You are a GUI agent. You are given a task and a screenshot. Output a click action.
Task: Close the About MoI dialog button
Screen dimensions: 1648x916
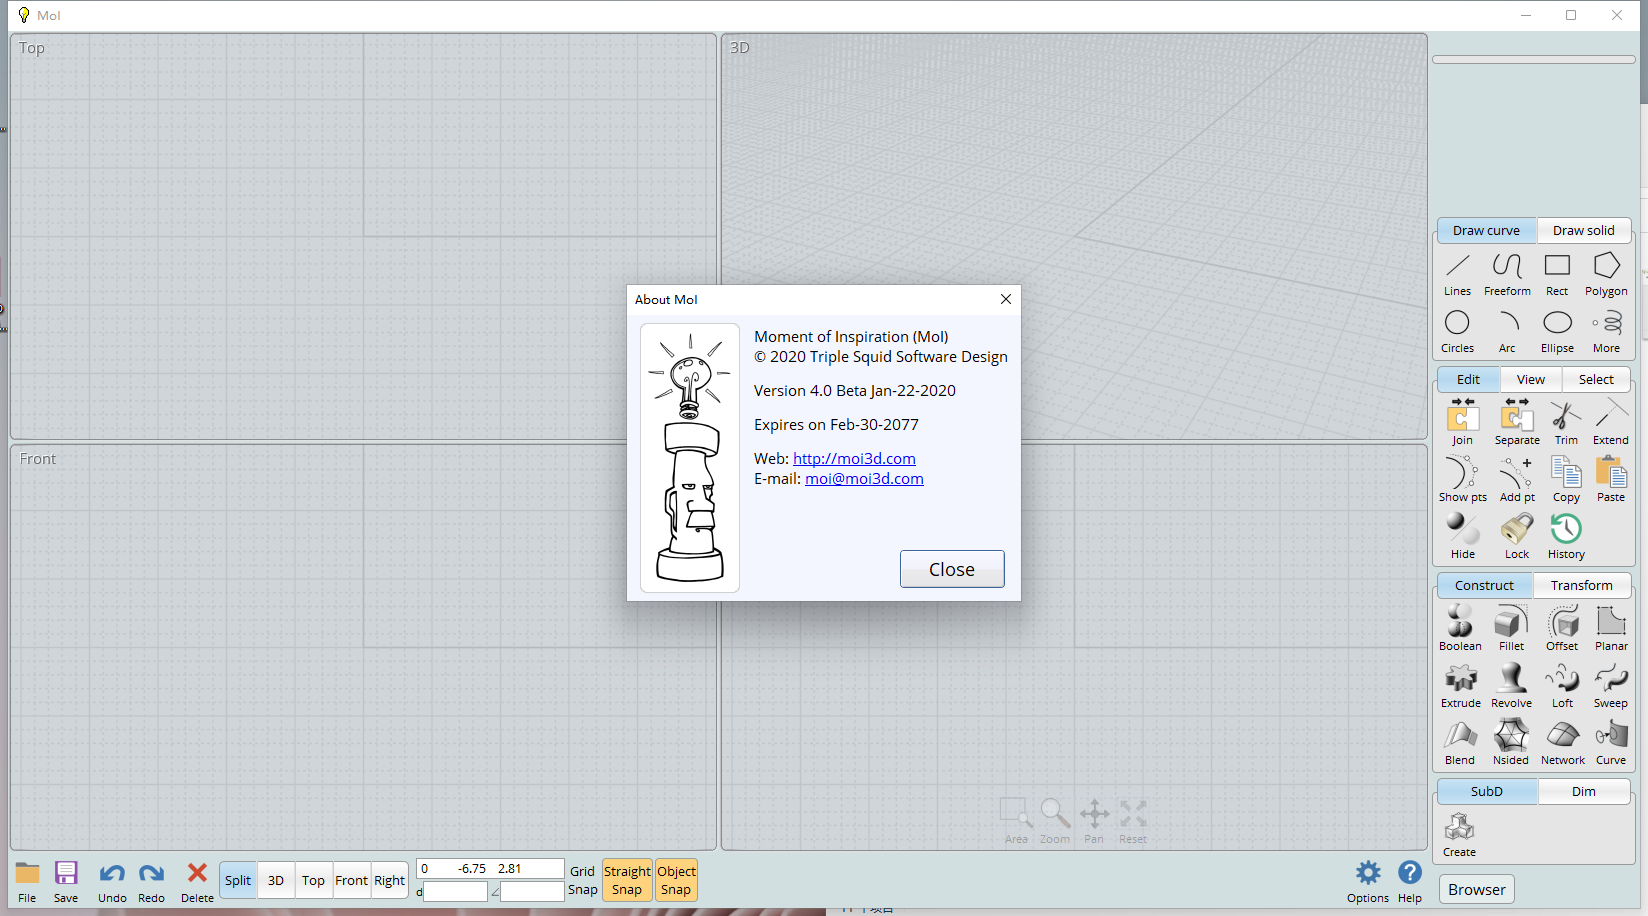click(952, 569)
